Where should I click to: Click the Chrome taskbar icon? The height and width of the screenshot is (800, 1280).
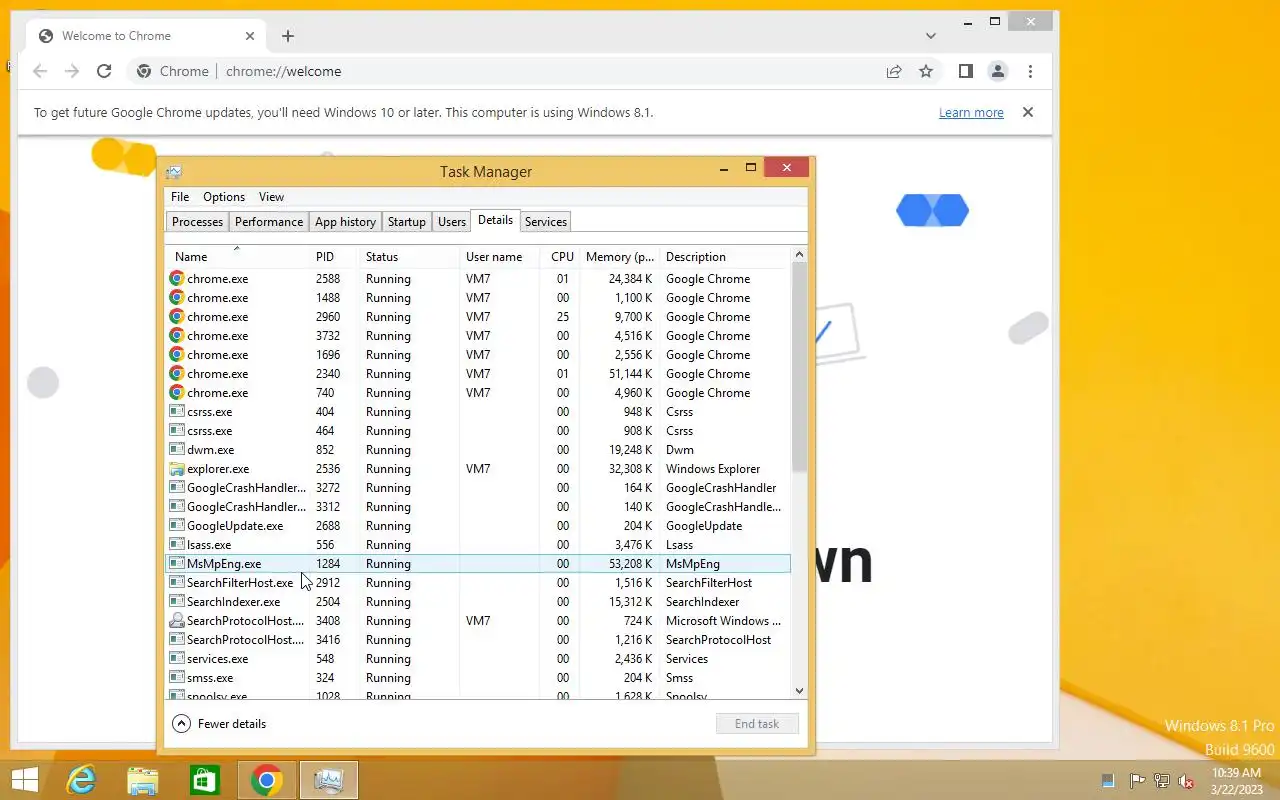point(267,780)
